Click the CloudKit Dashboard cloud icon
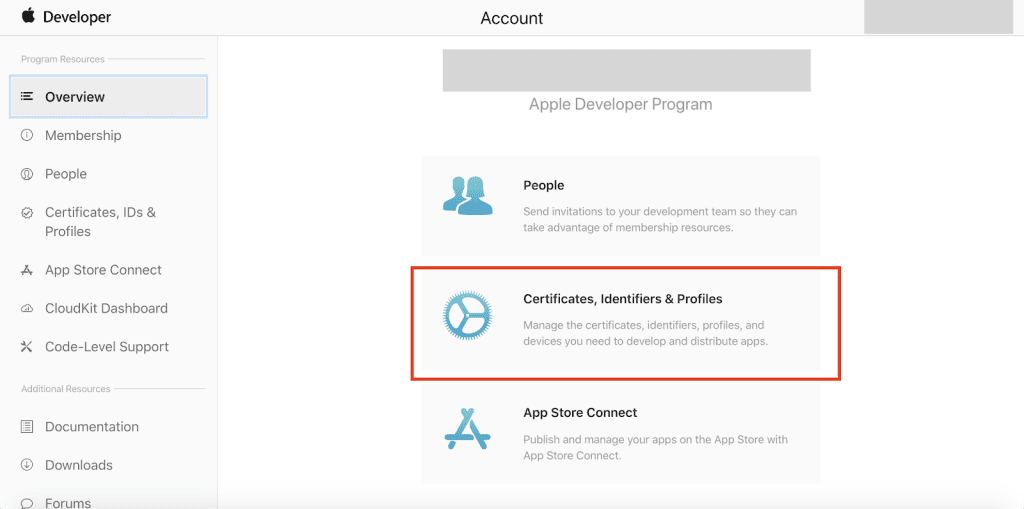The image size is (1024, 509). [27, 308]
